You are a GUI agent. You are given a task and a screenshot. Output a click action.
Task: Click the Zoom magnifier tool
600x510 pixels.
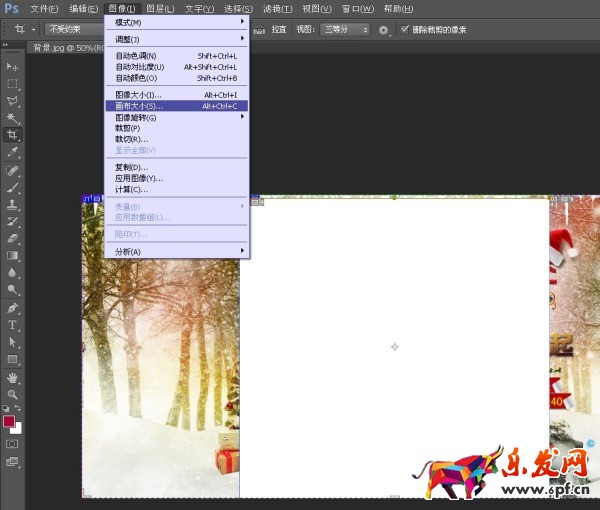pyautogui.click(x=13, y=395)
